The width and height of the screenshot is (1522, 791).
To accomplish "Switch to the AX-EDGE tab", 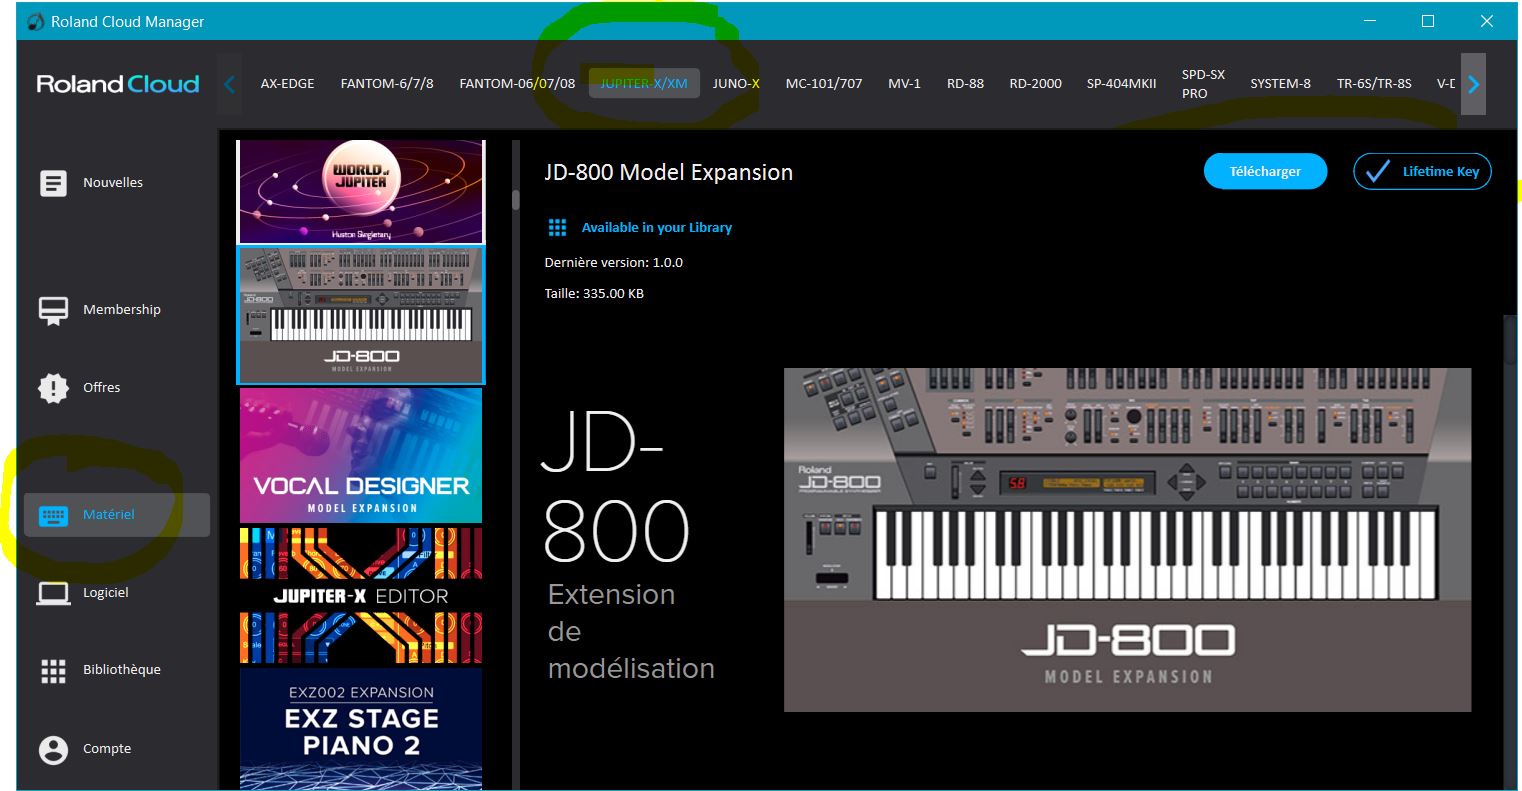I will click(287, 84).
